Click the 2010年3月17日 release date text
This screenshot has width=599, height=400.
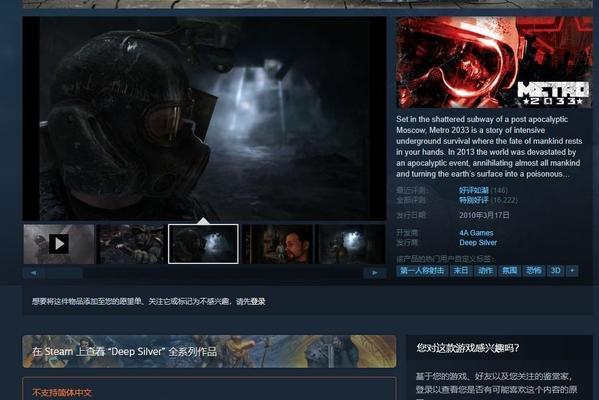(x=484, y=215)
